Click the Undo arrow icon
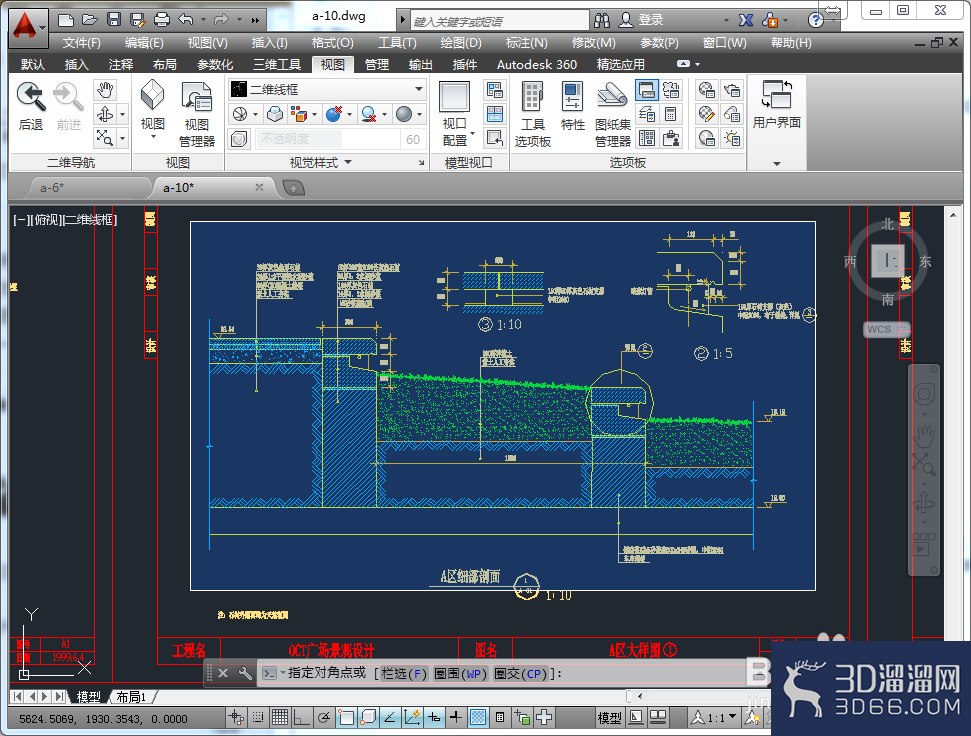The height and width of the screenshot is (736, 971). pos(186,20)
